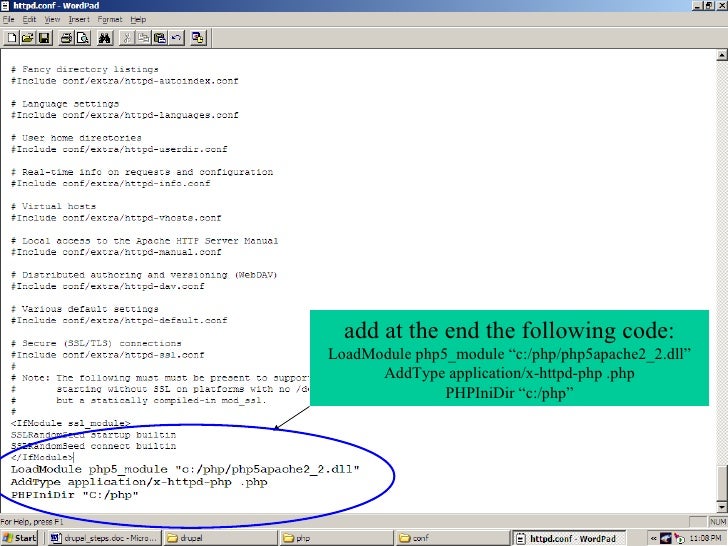Image resolution: width=728 pixels, height=546 pixels.
Task: Expand hidden system tray icons chevron
Action: coord(653,539)
